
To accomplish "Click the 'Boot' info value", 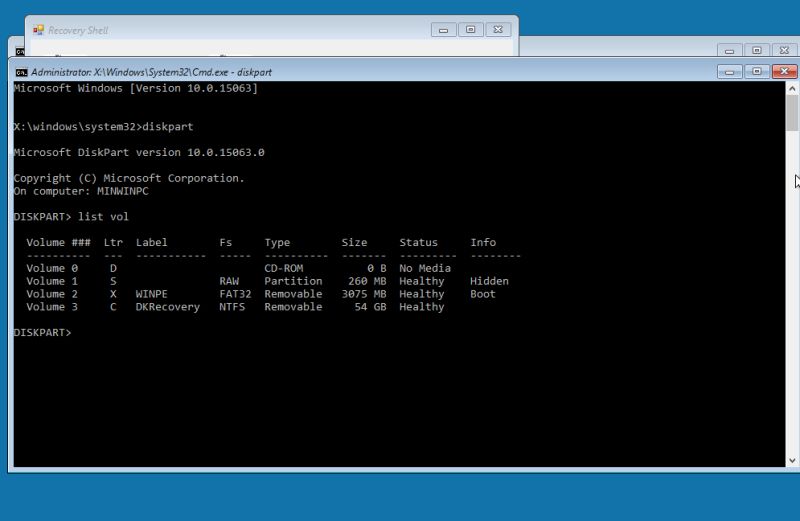I will coord(483,294).
